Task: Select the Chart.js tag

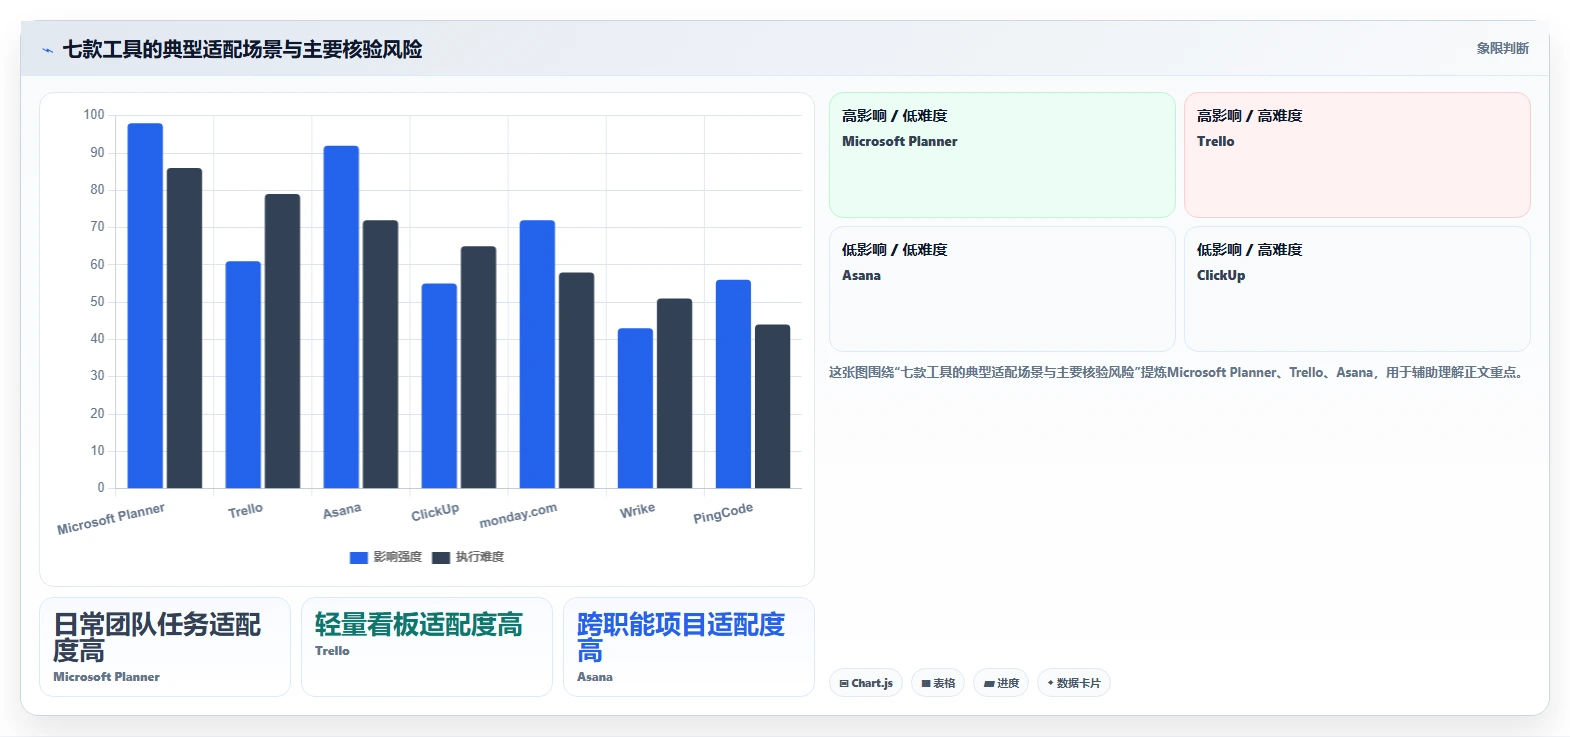Action: pos(866,683)
